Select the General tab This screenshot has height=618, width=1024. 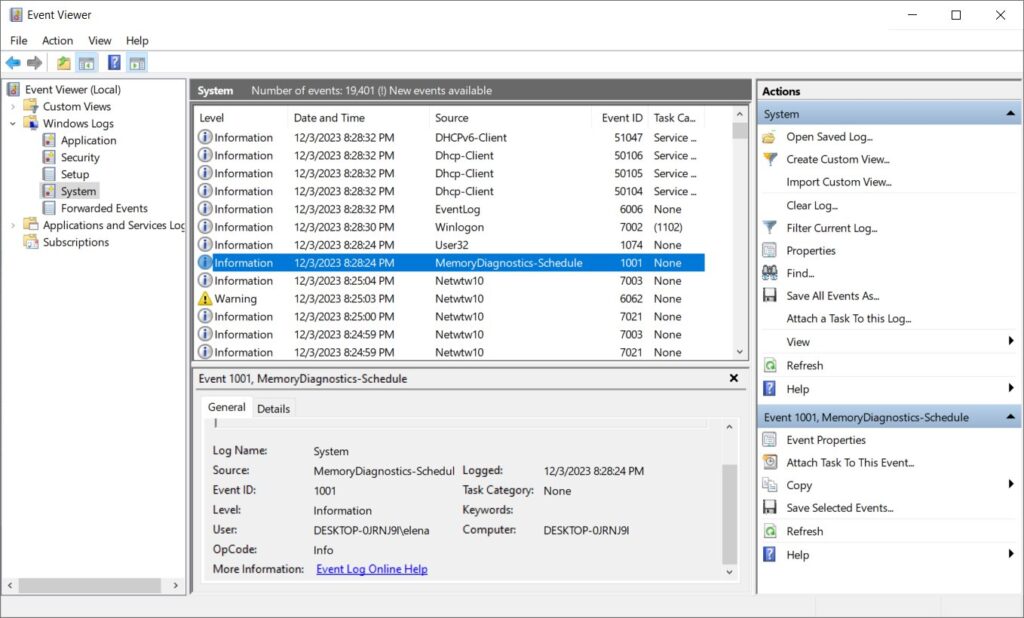227,407
